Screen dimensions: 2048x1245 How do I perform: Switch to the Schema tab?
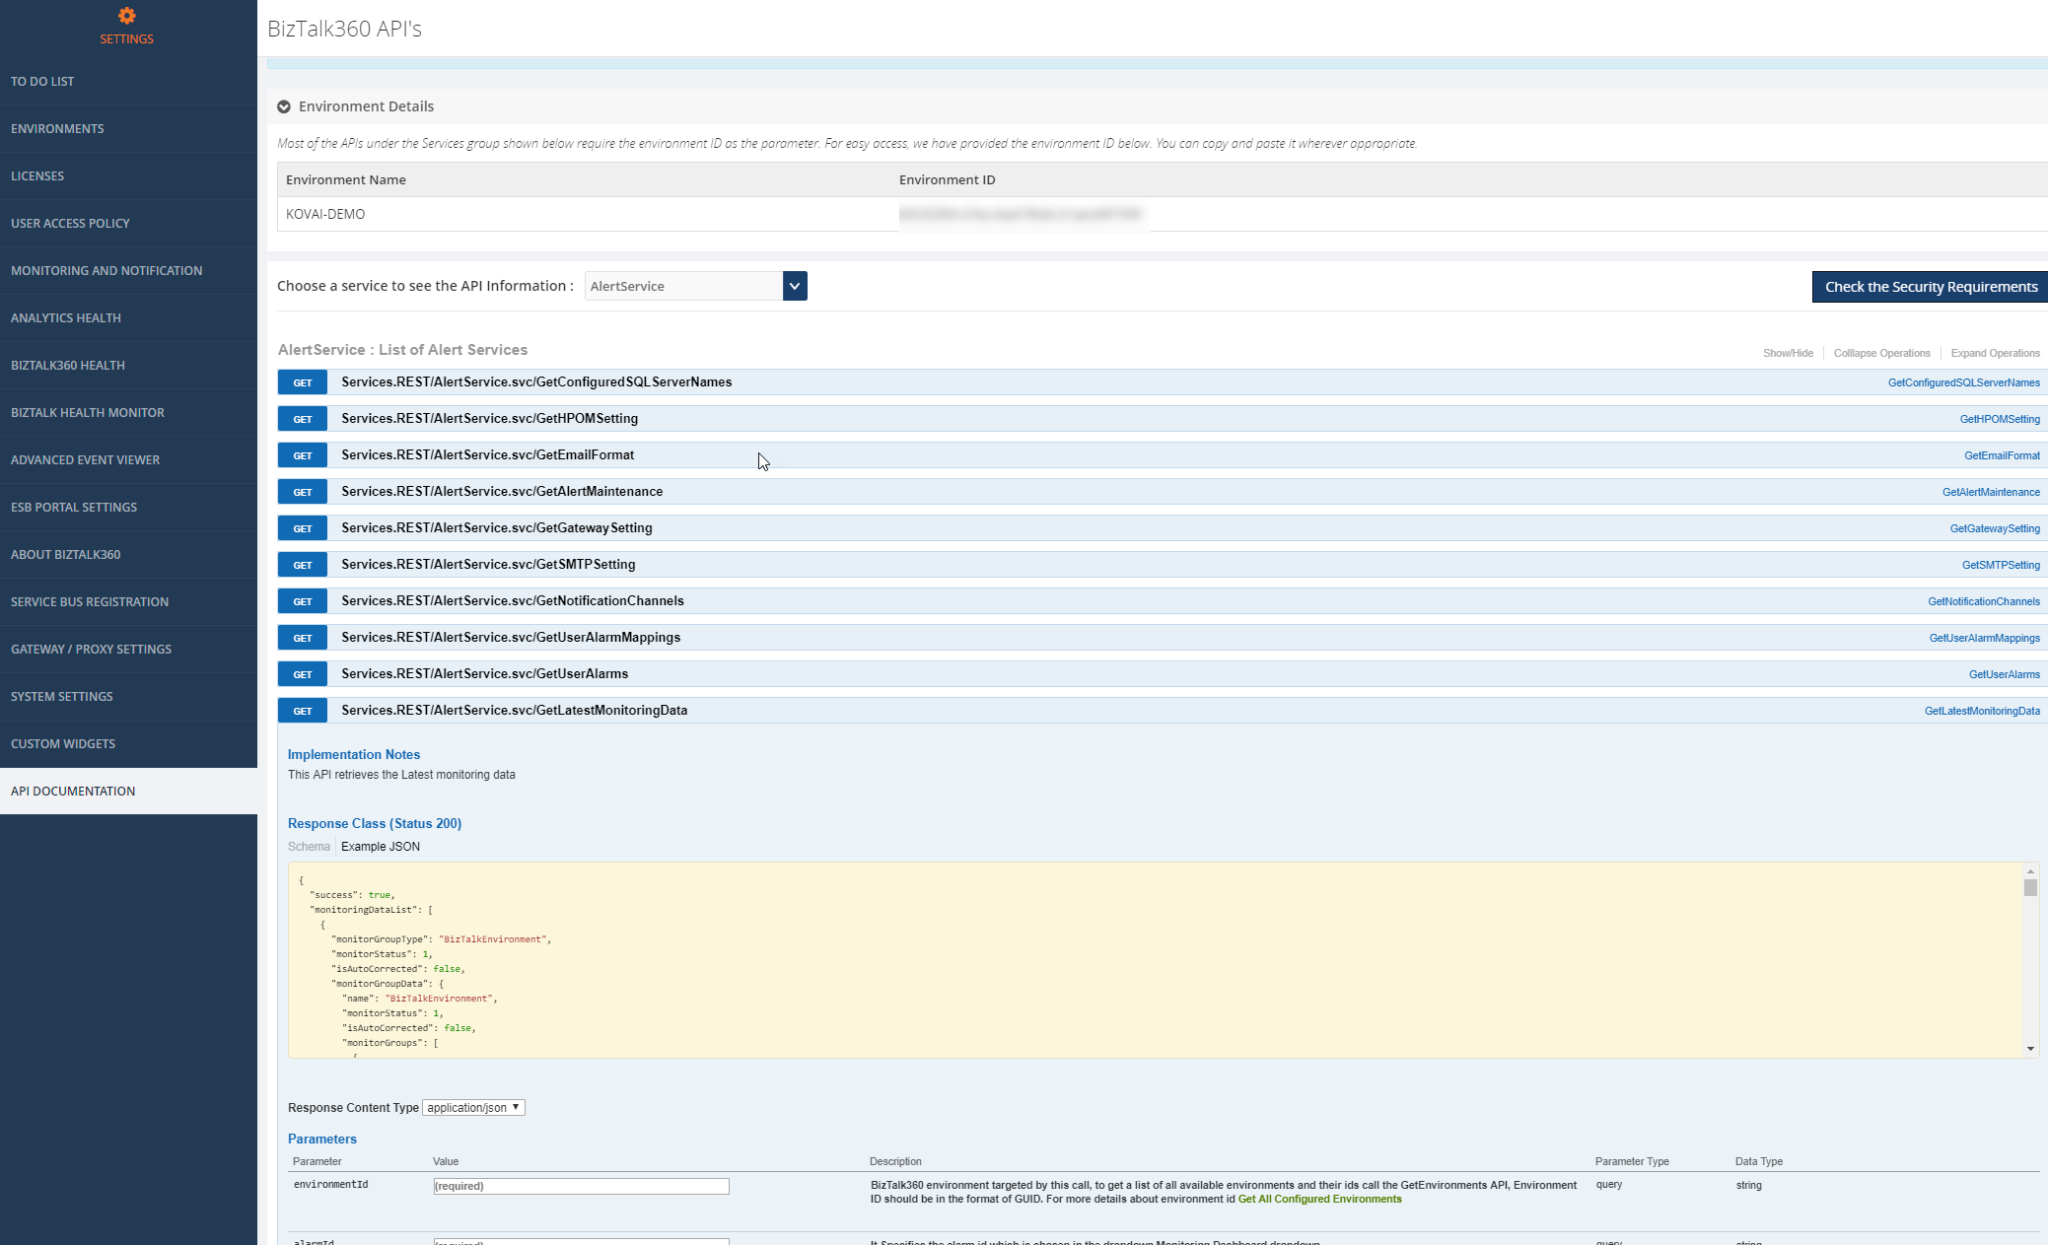[x=308, y=846]
